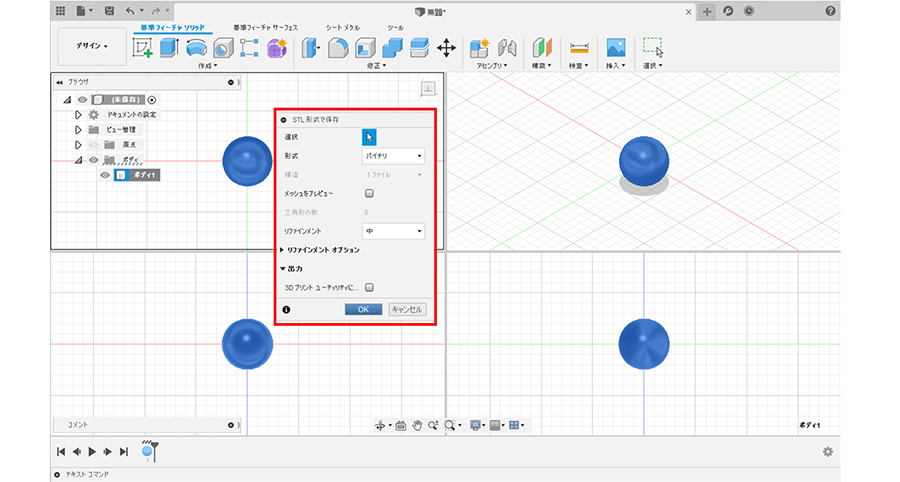Open the 形式 dropdown showing バイナリ
Viewport: 900px width, 482px height.
pyautogui.click(x=393, y=156)
